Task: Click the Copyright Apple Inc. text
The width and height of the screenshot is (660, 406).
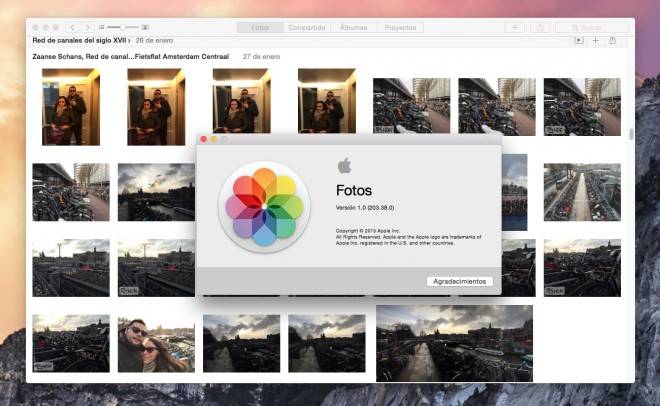Action: tap(408, 237)
